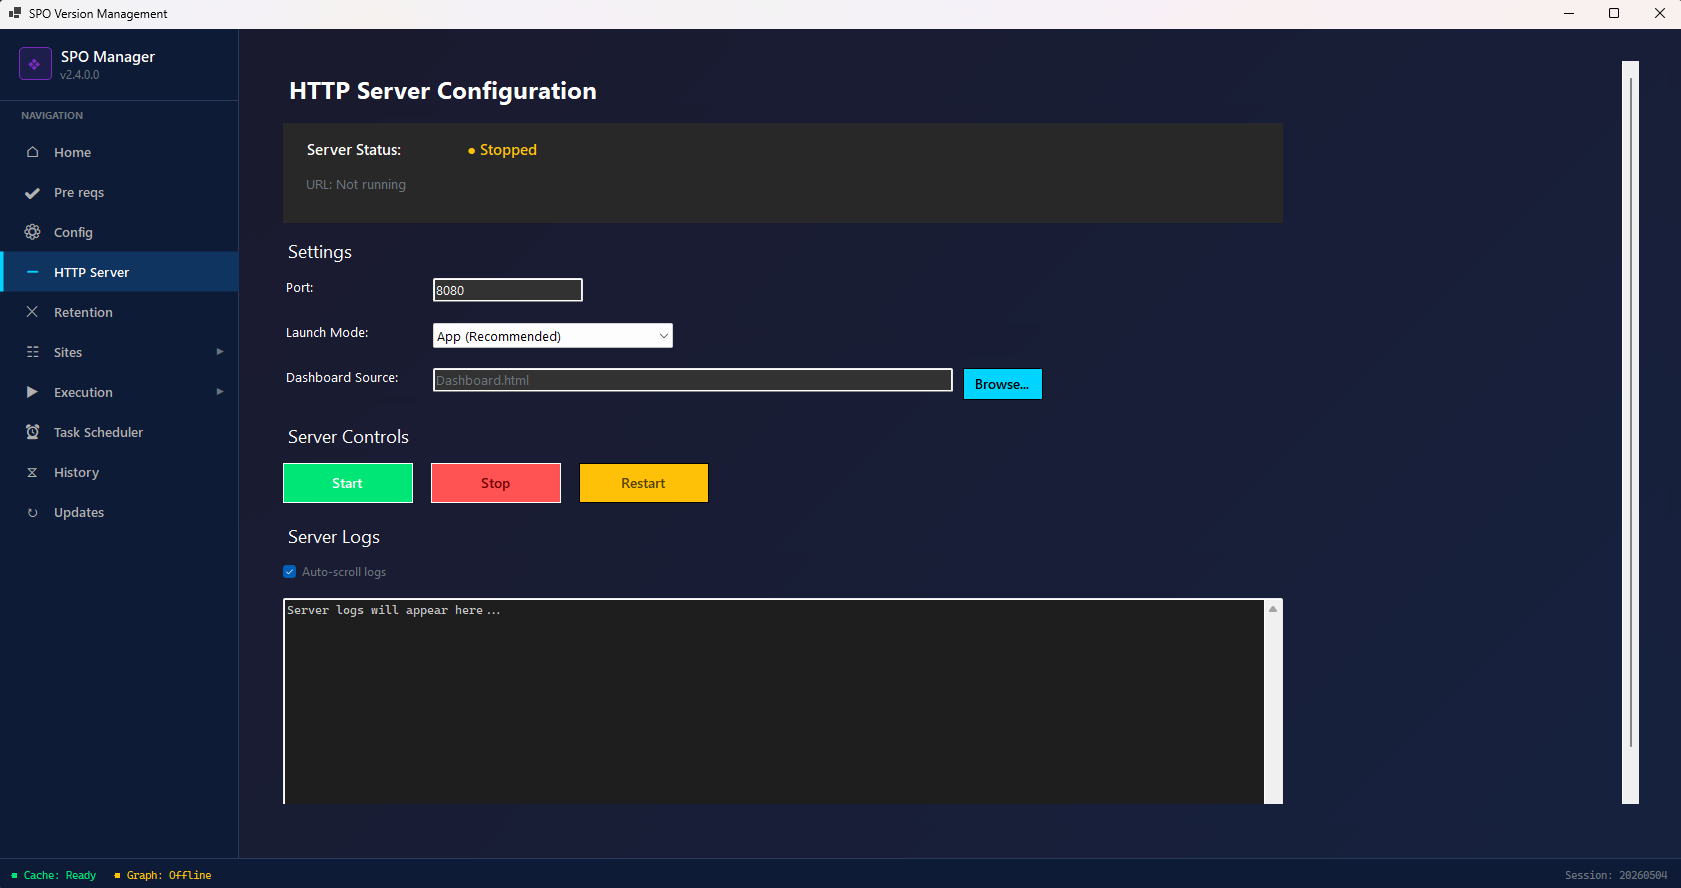Click the Pre reqs checkmark icon
1681x888 pixels.
click(x=33, y=193)
